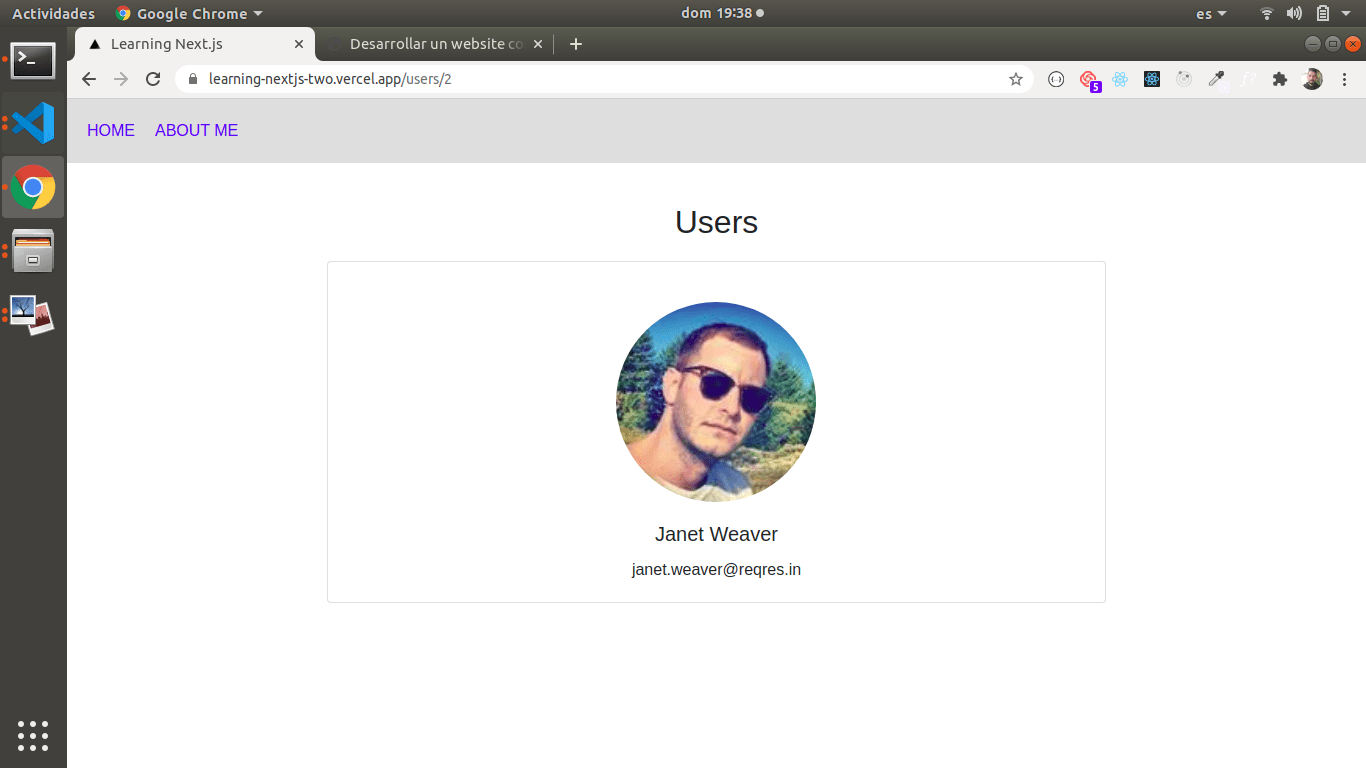Expand the Chrome three-dot menu

pos(1344,79)
